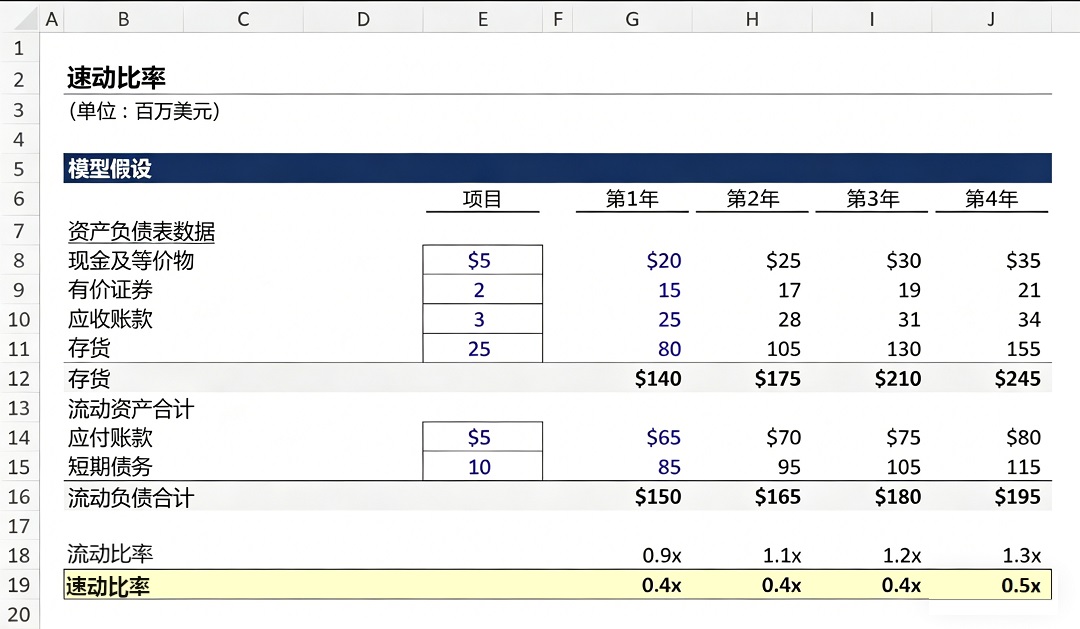This screenshot has width=1080, height=629.
Task: Click the 模型假设 header band
Action: coord(557,168)
